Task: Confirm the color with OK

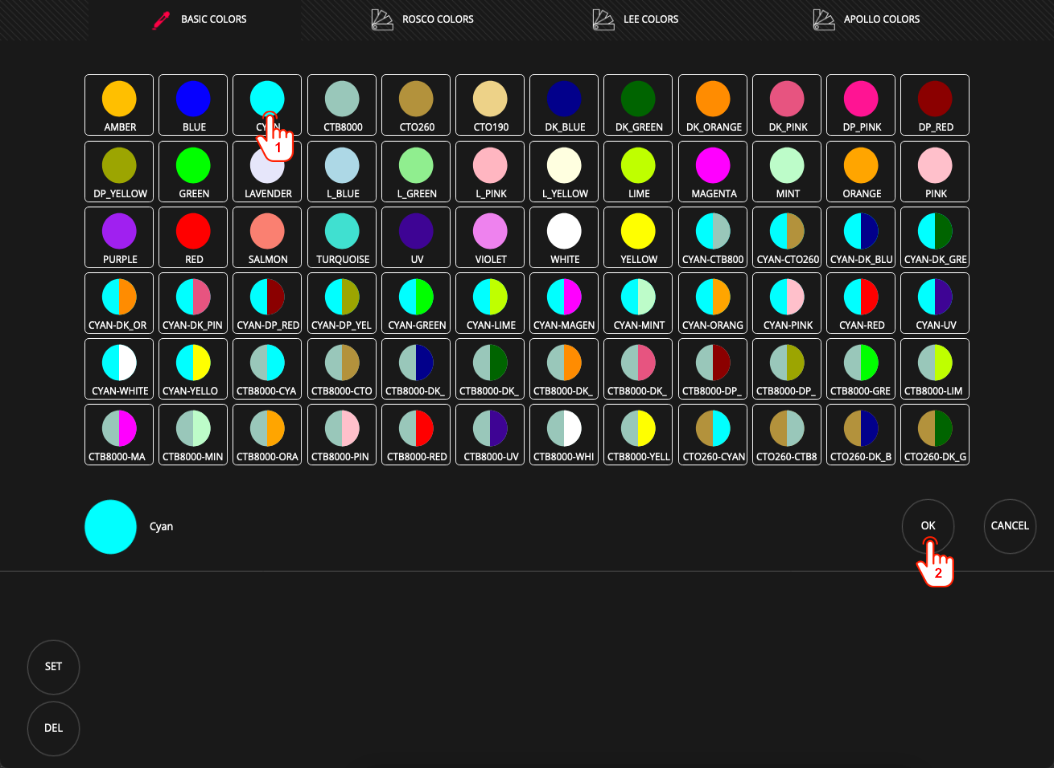Action: 928,526
